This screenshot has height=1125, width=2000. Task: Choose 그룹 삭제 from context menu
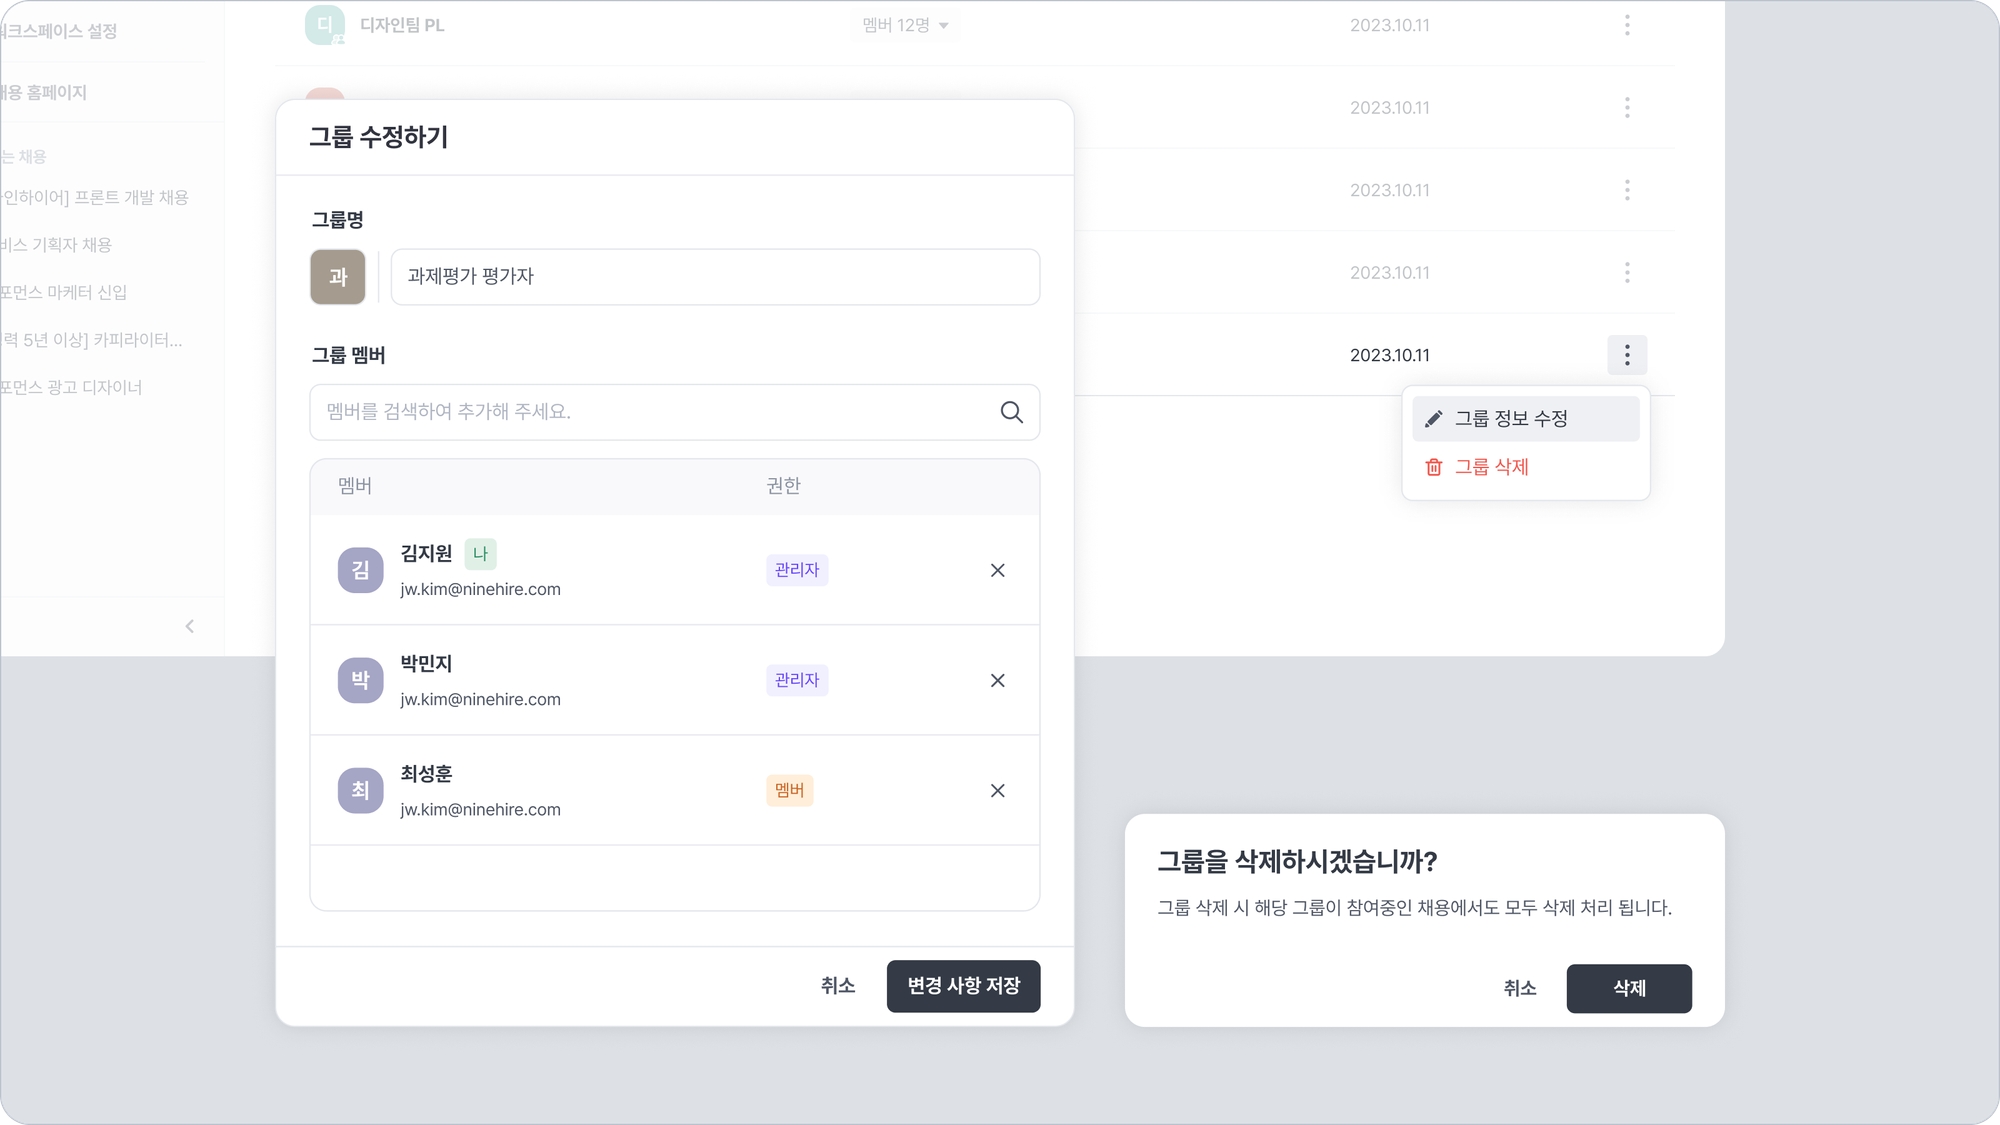1490,467
